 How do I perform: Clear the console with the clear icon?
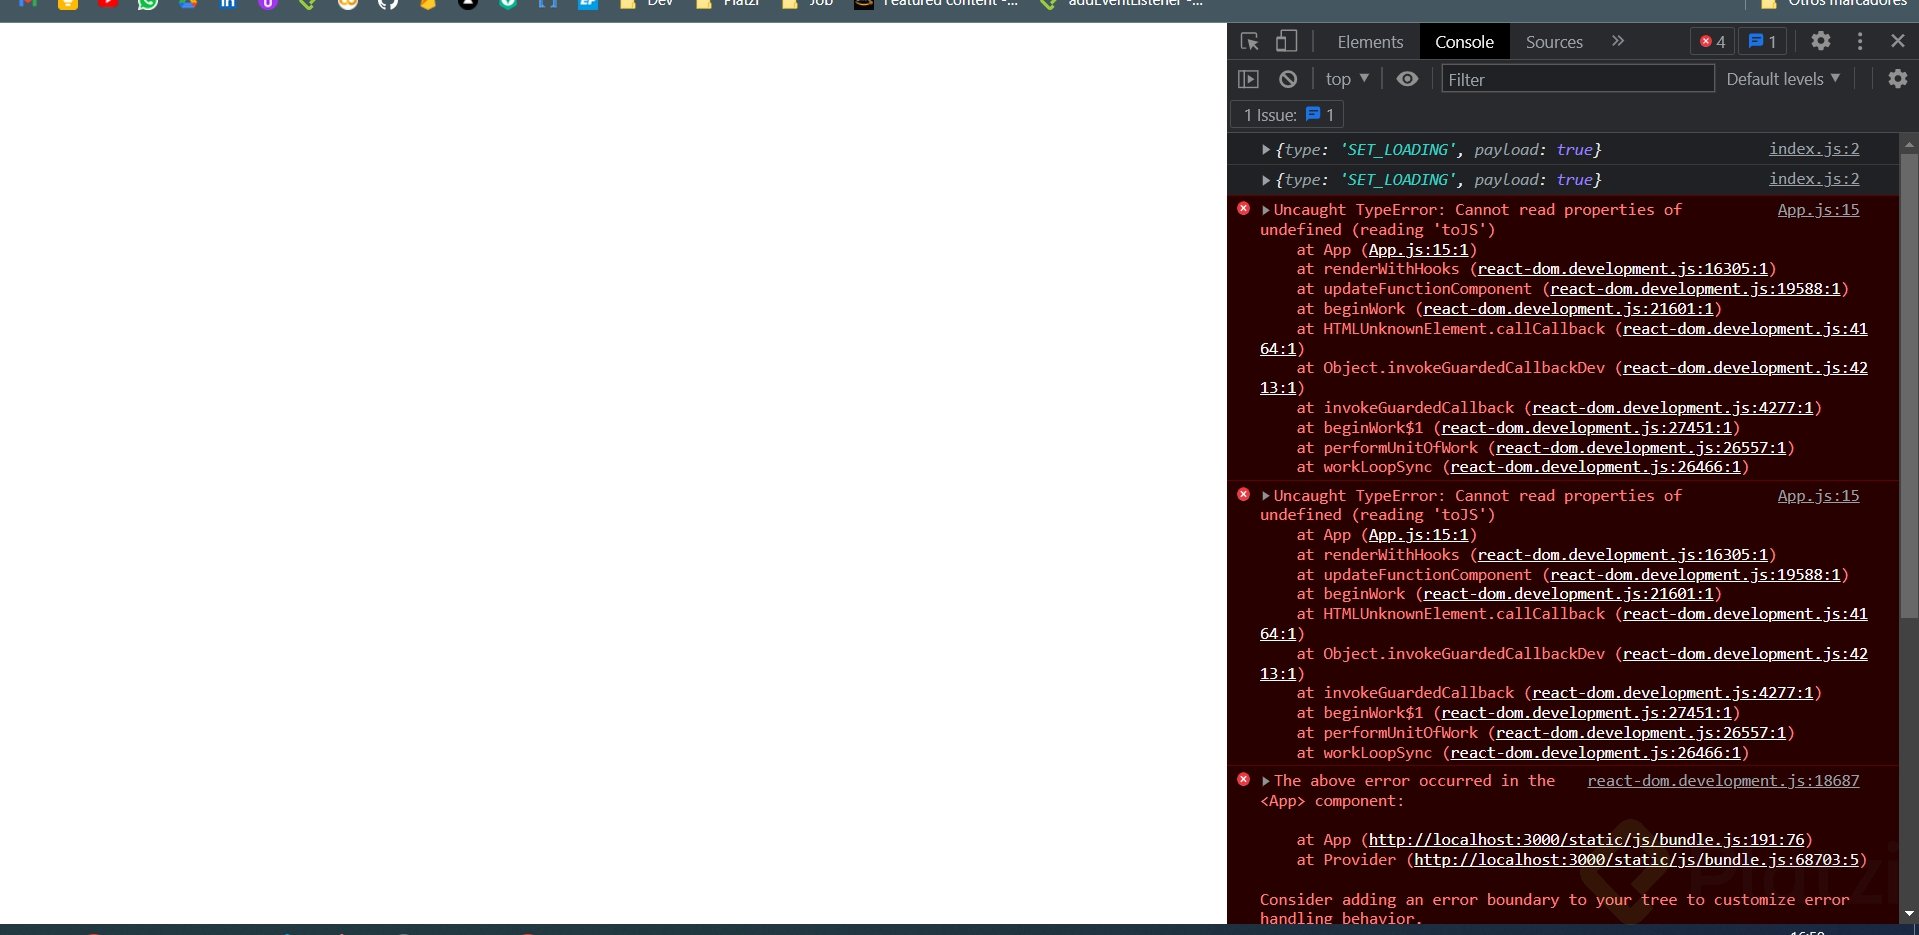point(1288,78)
